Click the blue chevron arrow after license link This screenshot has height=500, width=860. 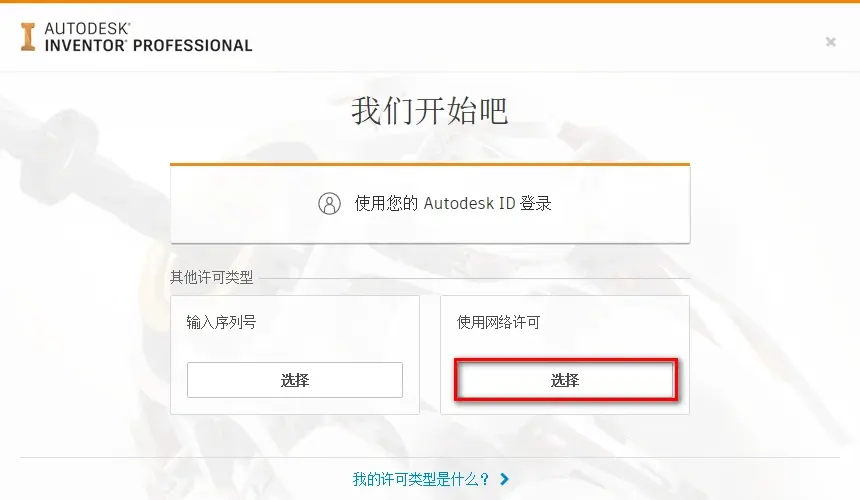505,479
